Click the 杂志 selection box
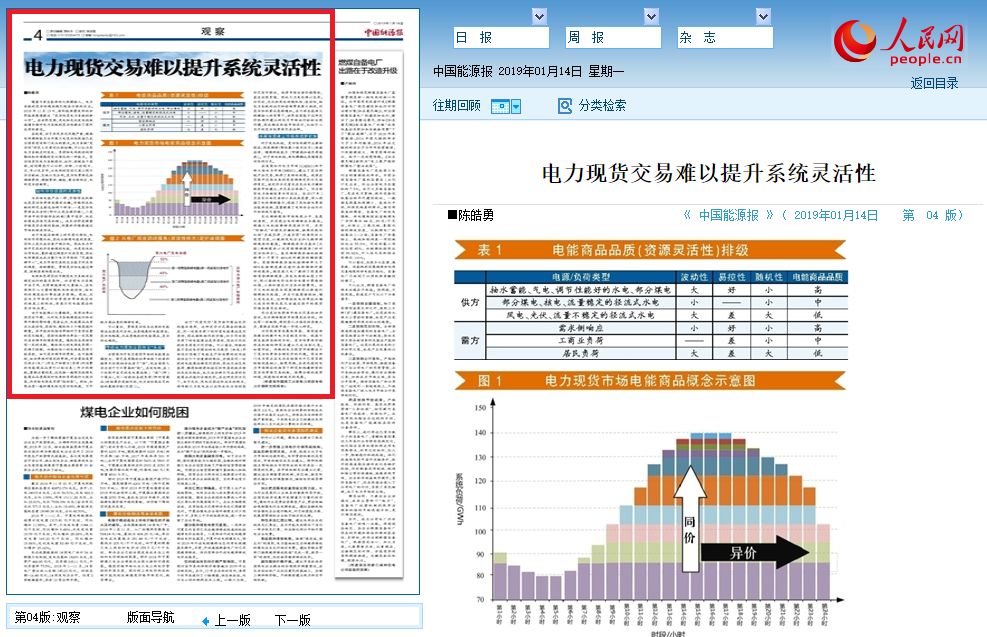 725,38
